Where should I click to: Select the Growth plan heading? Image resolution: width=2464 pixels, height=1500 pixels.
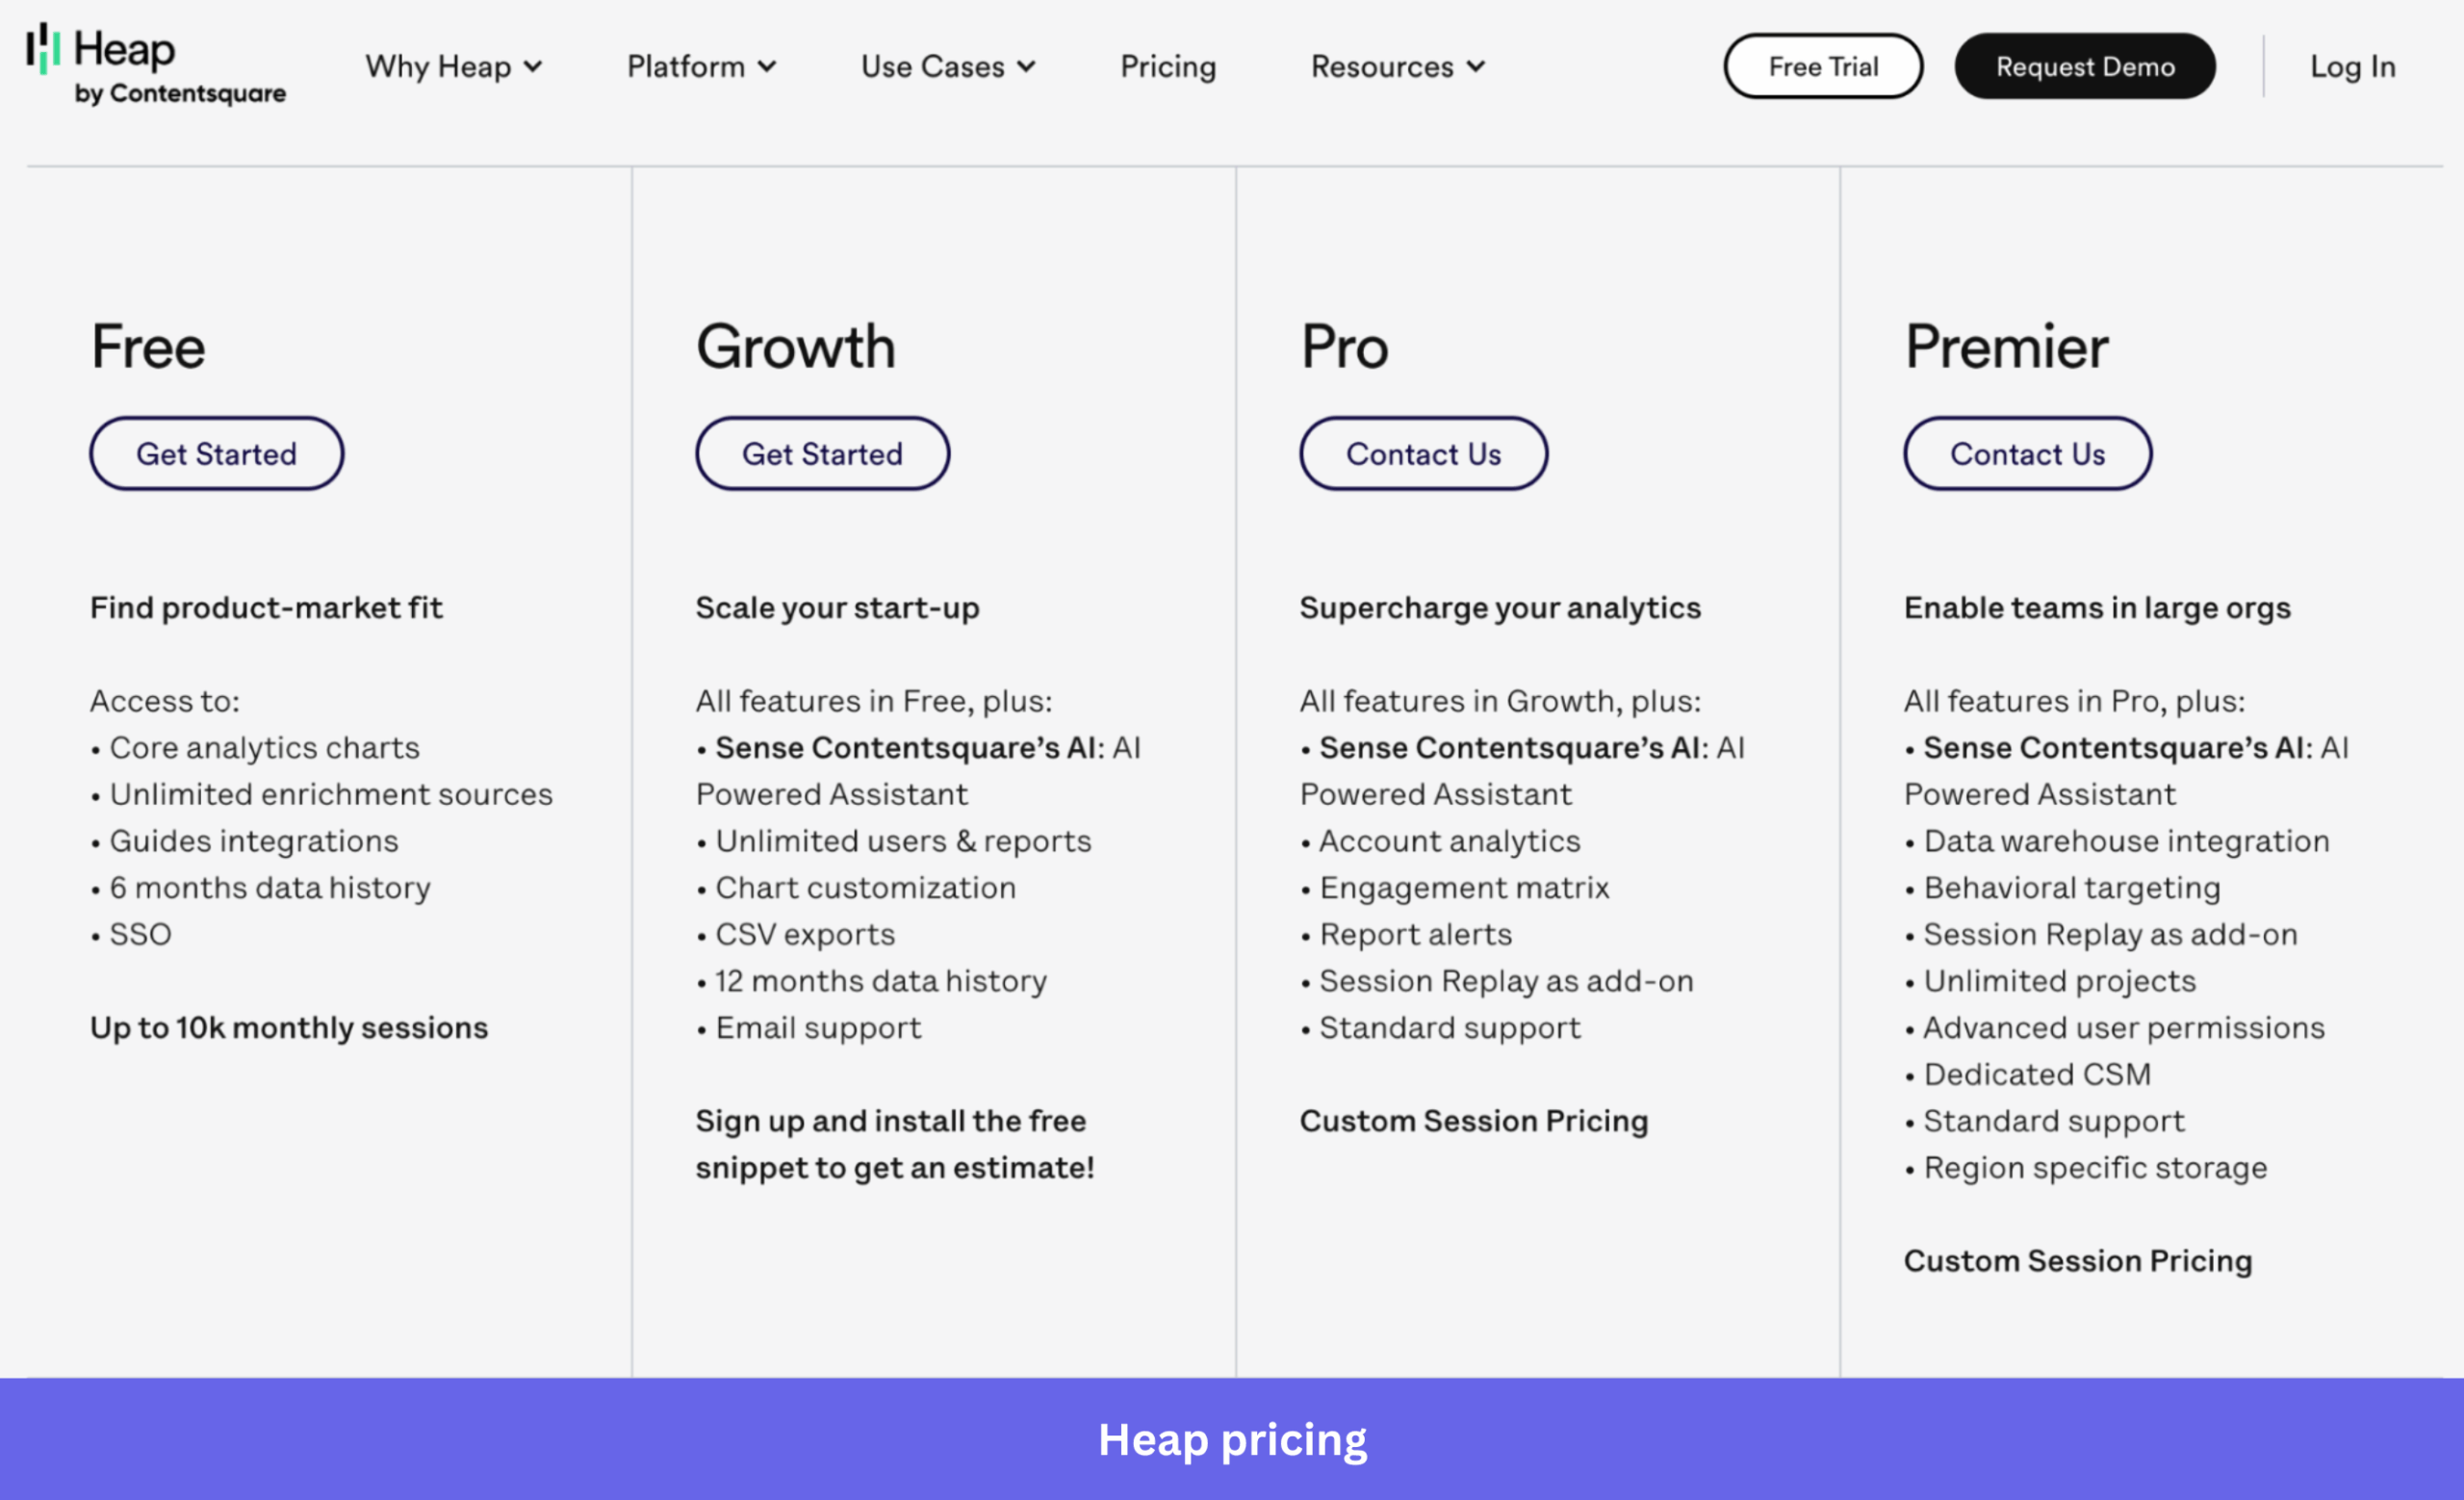pos(795,347)
